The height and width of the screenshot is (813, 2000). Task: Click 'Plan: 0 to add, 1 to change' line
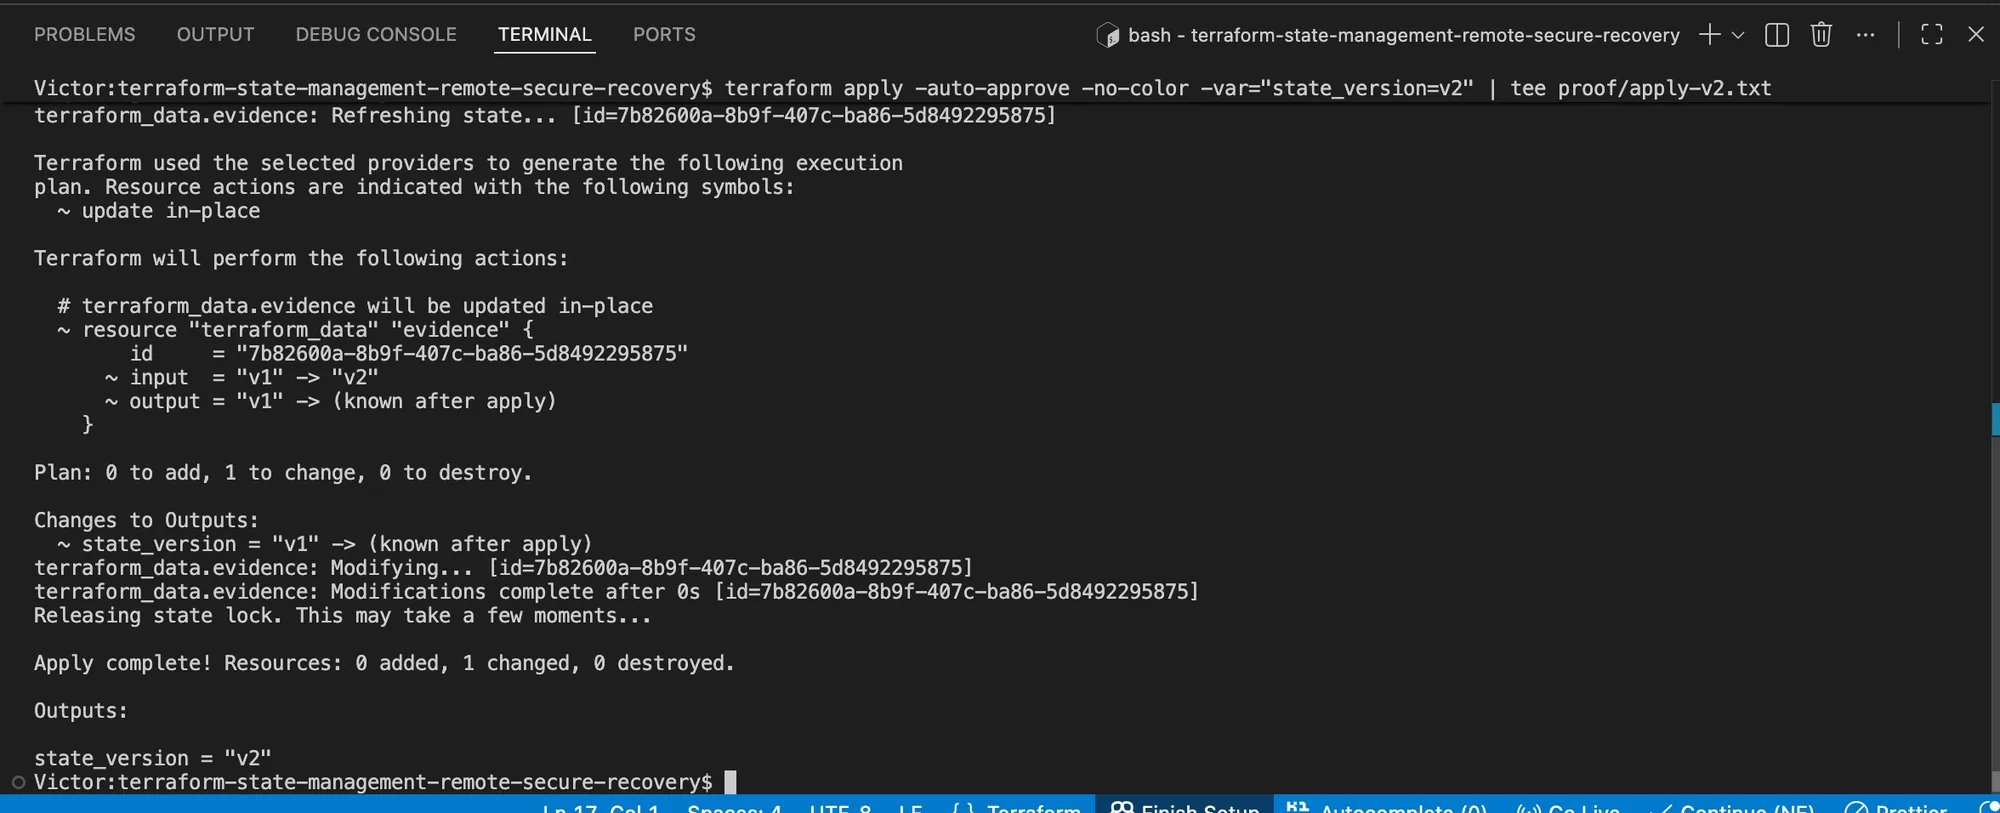pyautogui.click(x=283, y=473)
